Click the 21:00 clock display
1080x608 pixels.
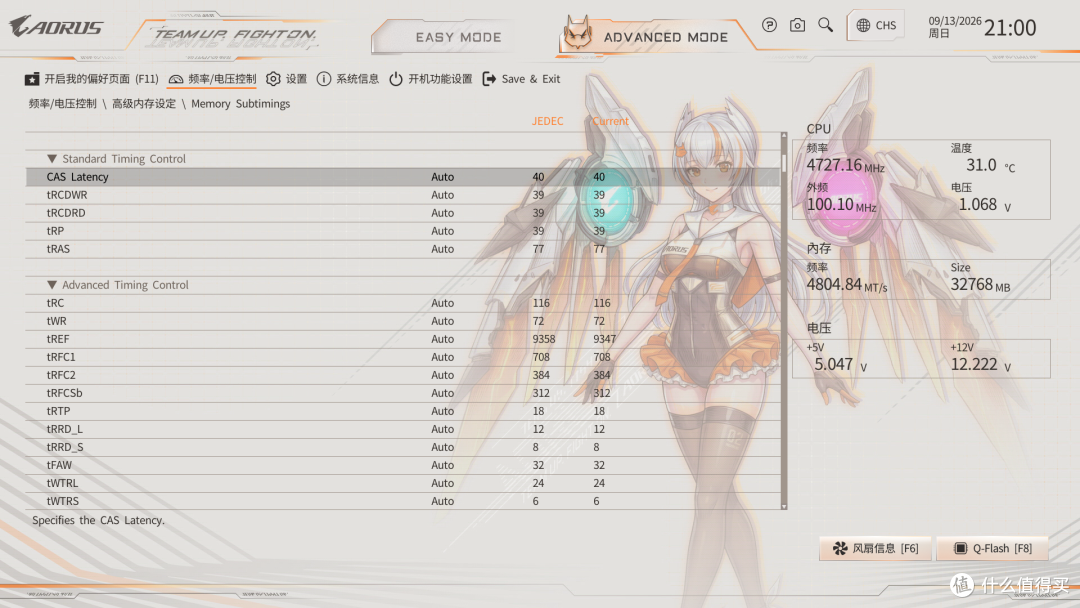(1010, 28)
